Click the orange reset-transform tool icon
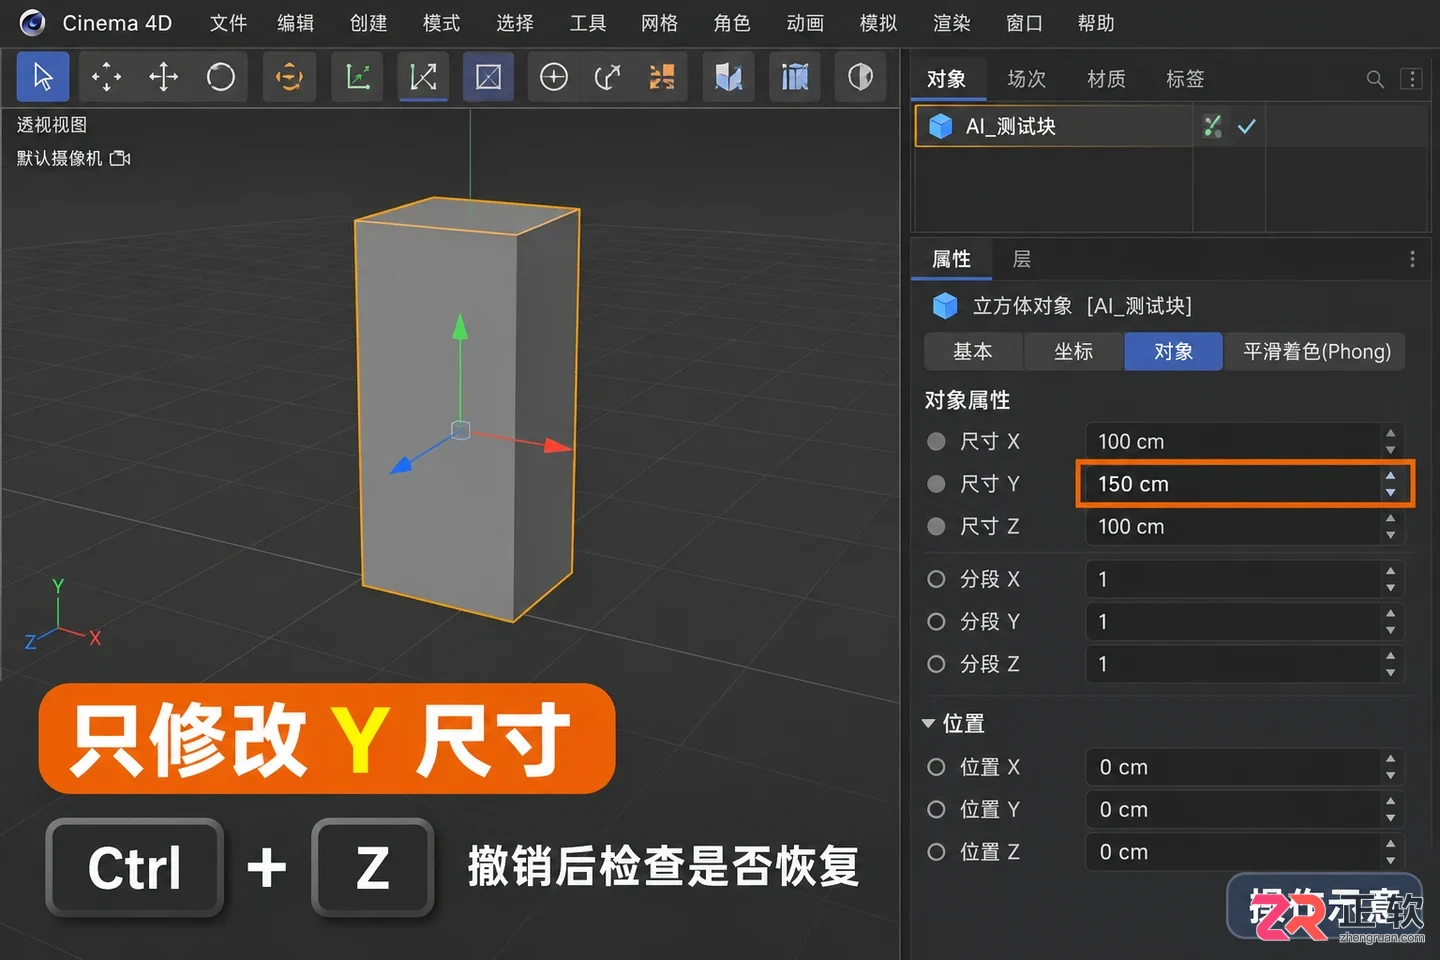Image resolution: width=1440 pixels, height=960 pixels. 289,77
